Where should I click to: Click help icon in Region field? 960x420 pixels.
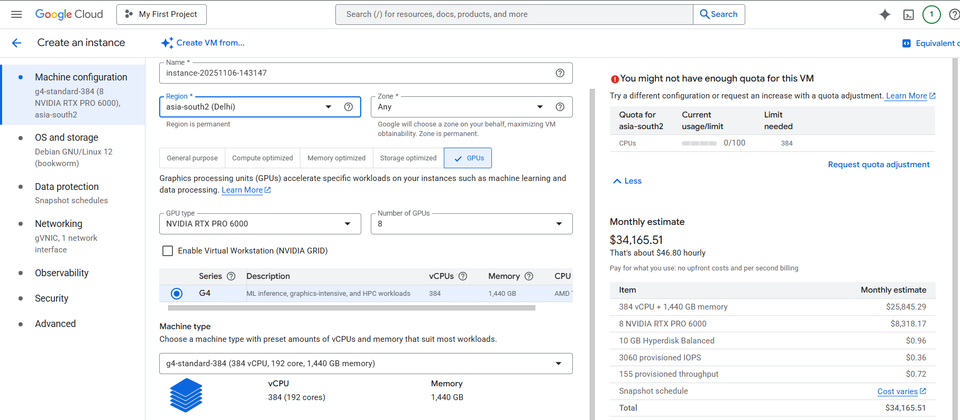coord(348,107)
